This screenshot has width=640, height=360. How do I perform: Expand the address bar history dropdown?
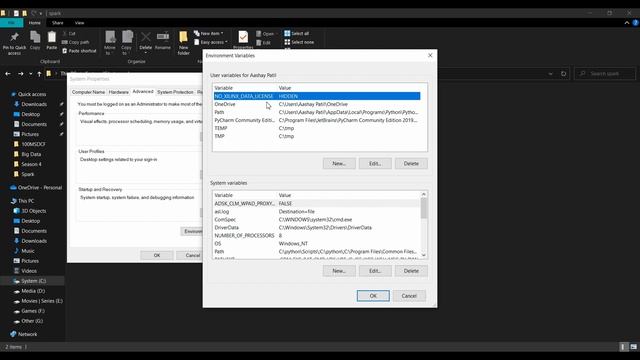click(x=550, y=74)
